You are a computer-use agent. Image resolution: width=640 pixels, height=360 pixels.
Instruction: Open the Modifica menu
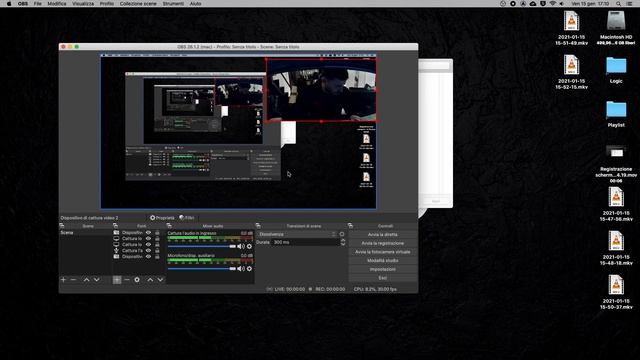(57, 4)
